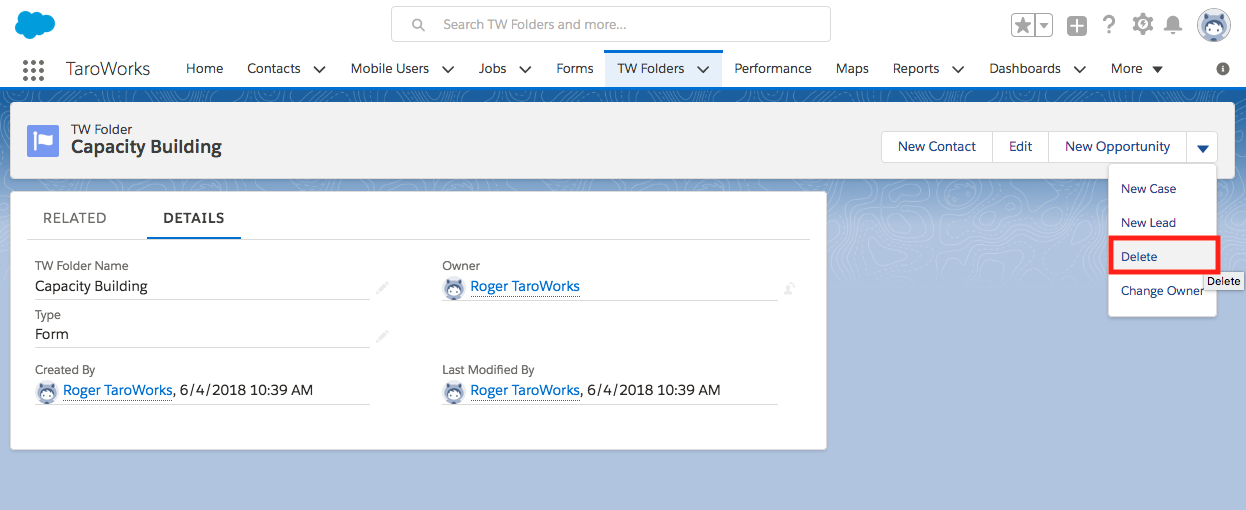
Task: Choose Delete from the menu
Action: [x=1162, y=256]
